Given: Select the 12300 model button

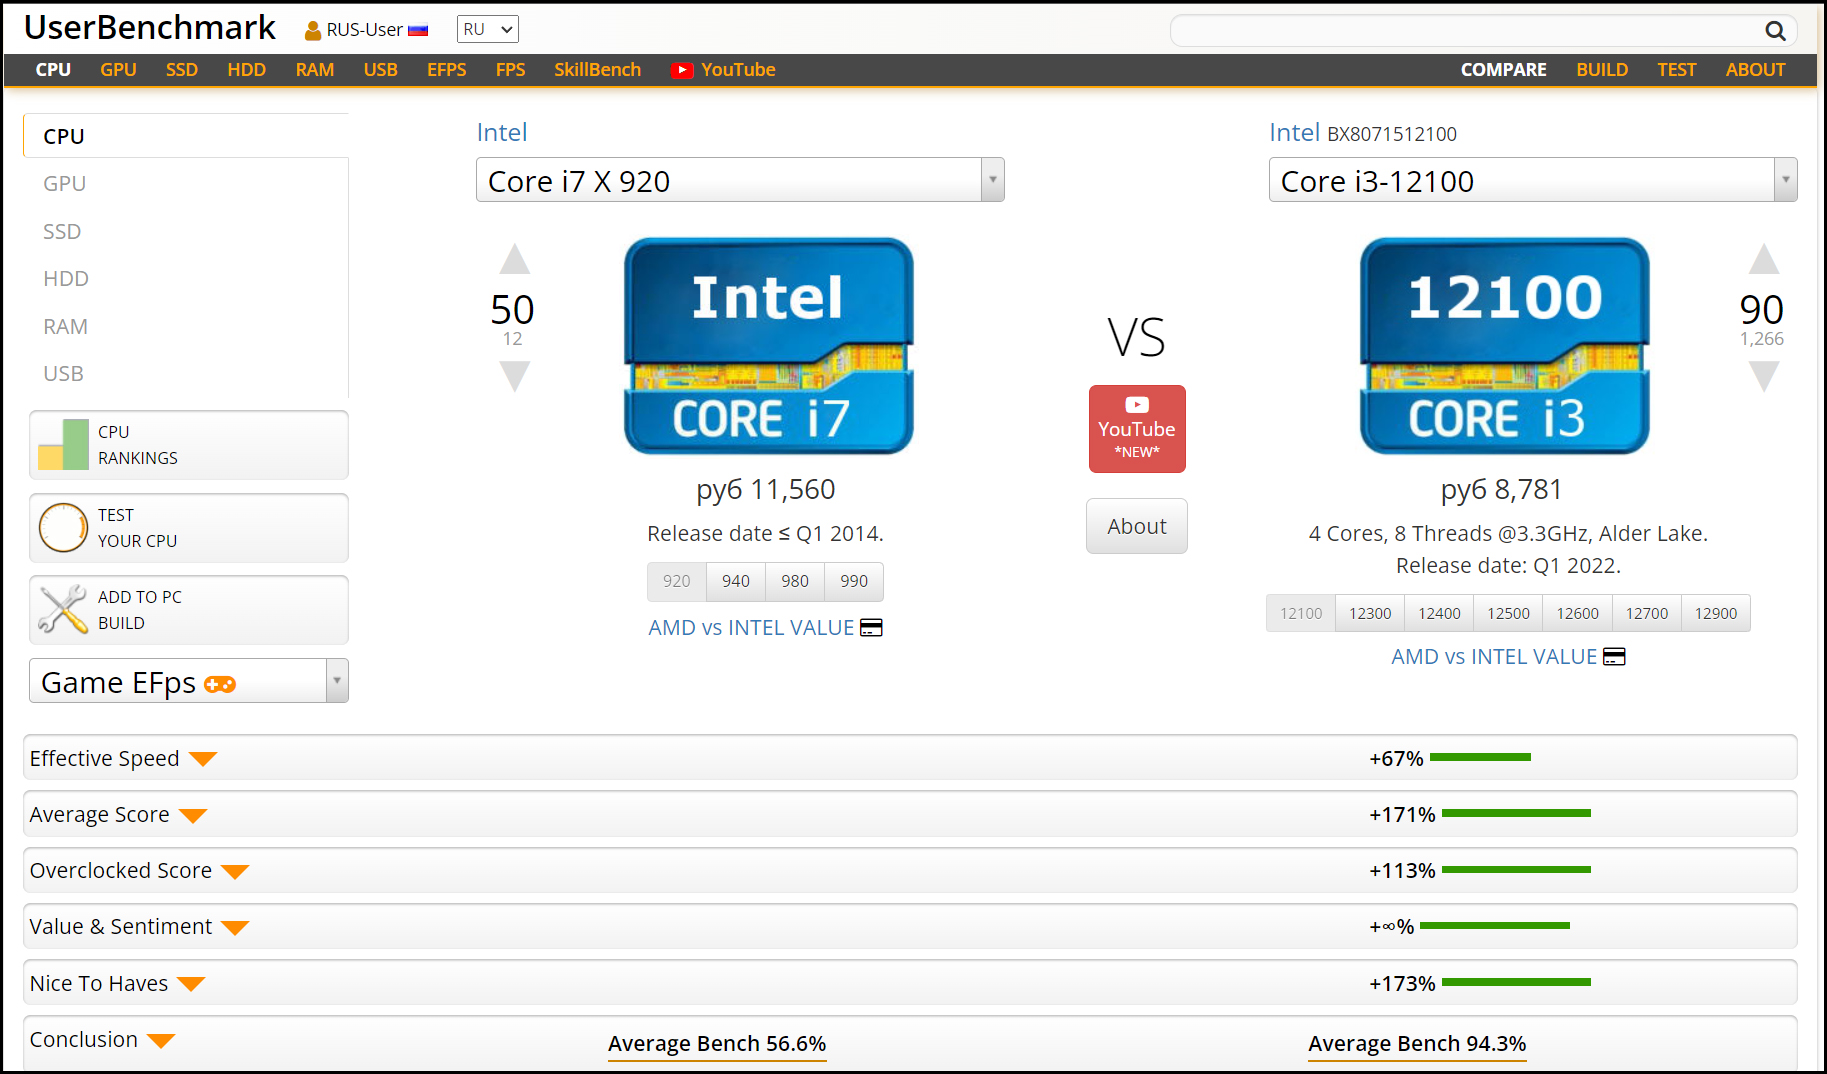Looking at the screenshot, I should pos(1370,613).
